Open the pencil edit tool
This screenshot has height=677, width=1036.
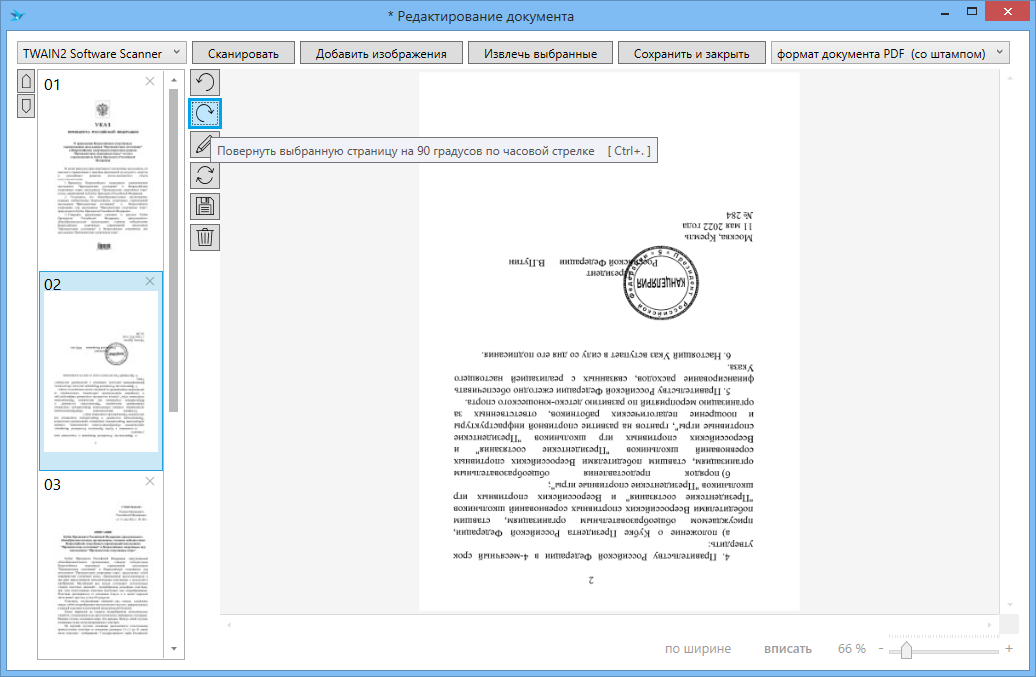coord(203,145)
